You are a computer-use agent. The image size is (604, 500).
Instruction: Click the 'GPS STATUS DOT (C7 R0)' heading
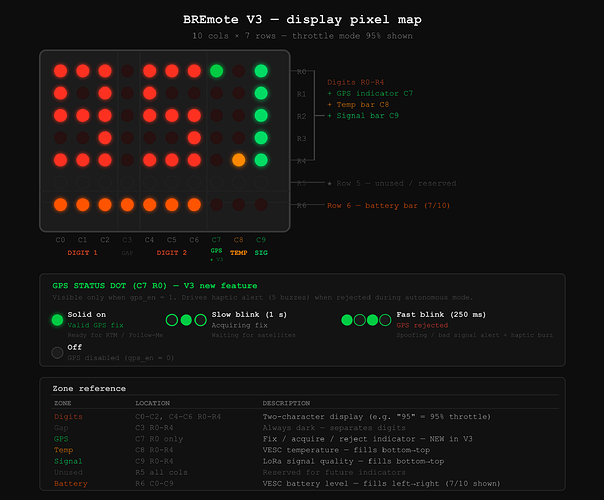point(109,286)
